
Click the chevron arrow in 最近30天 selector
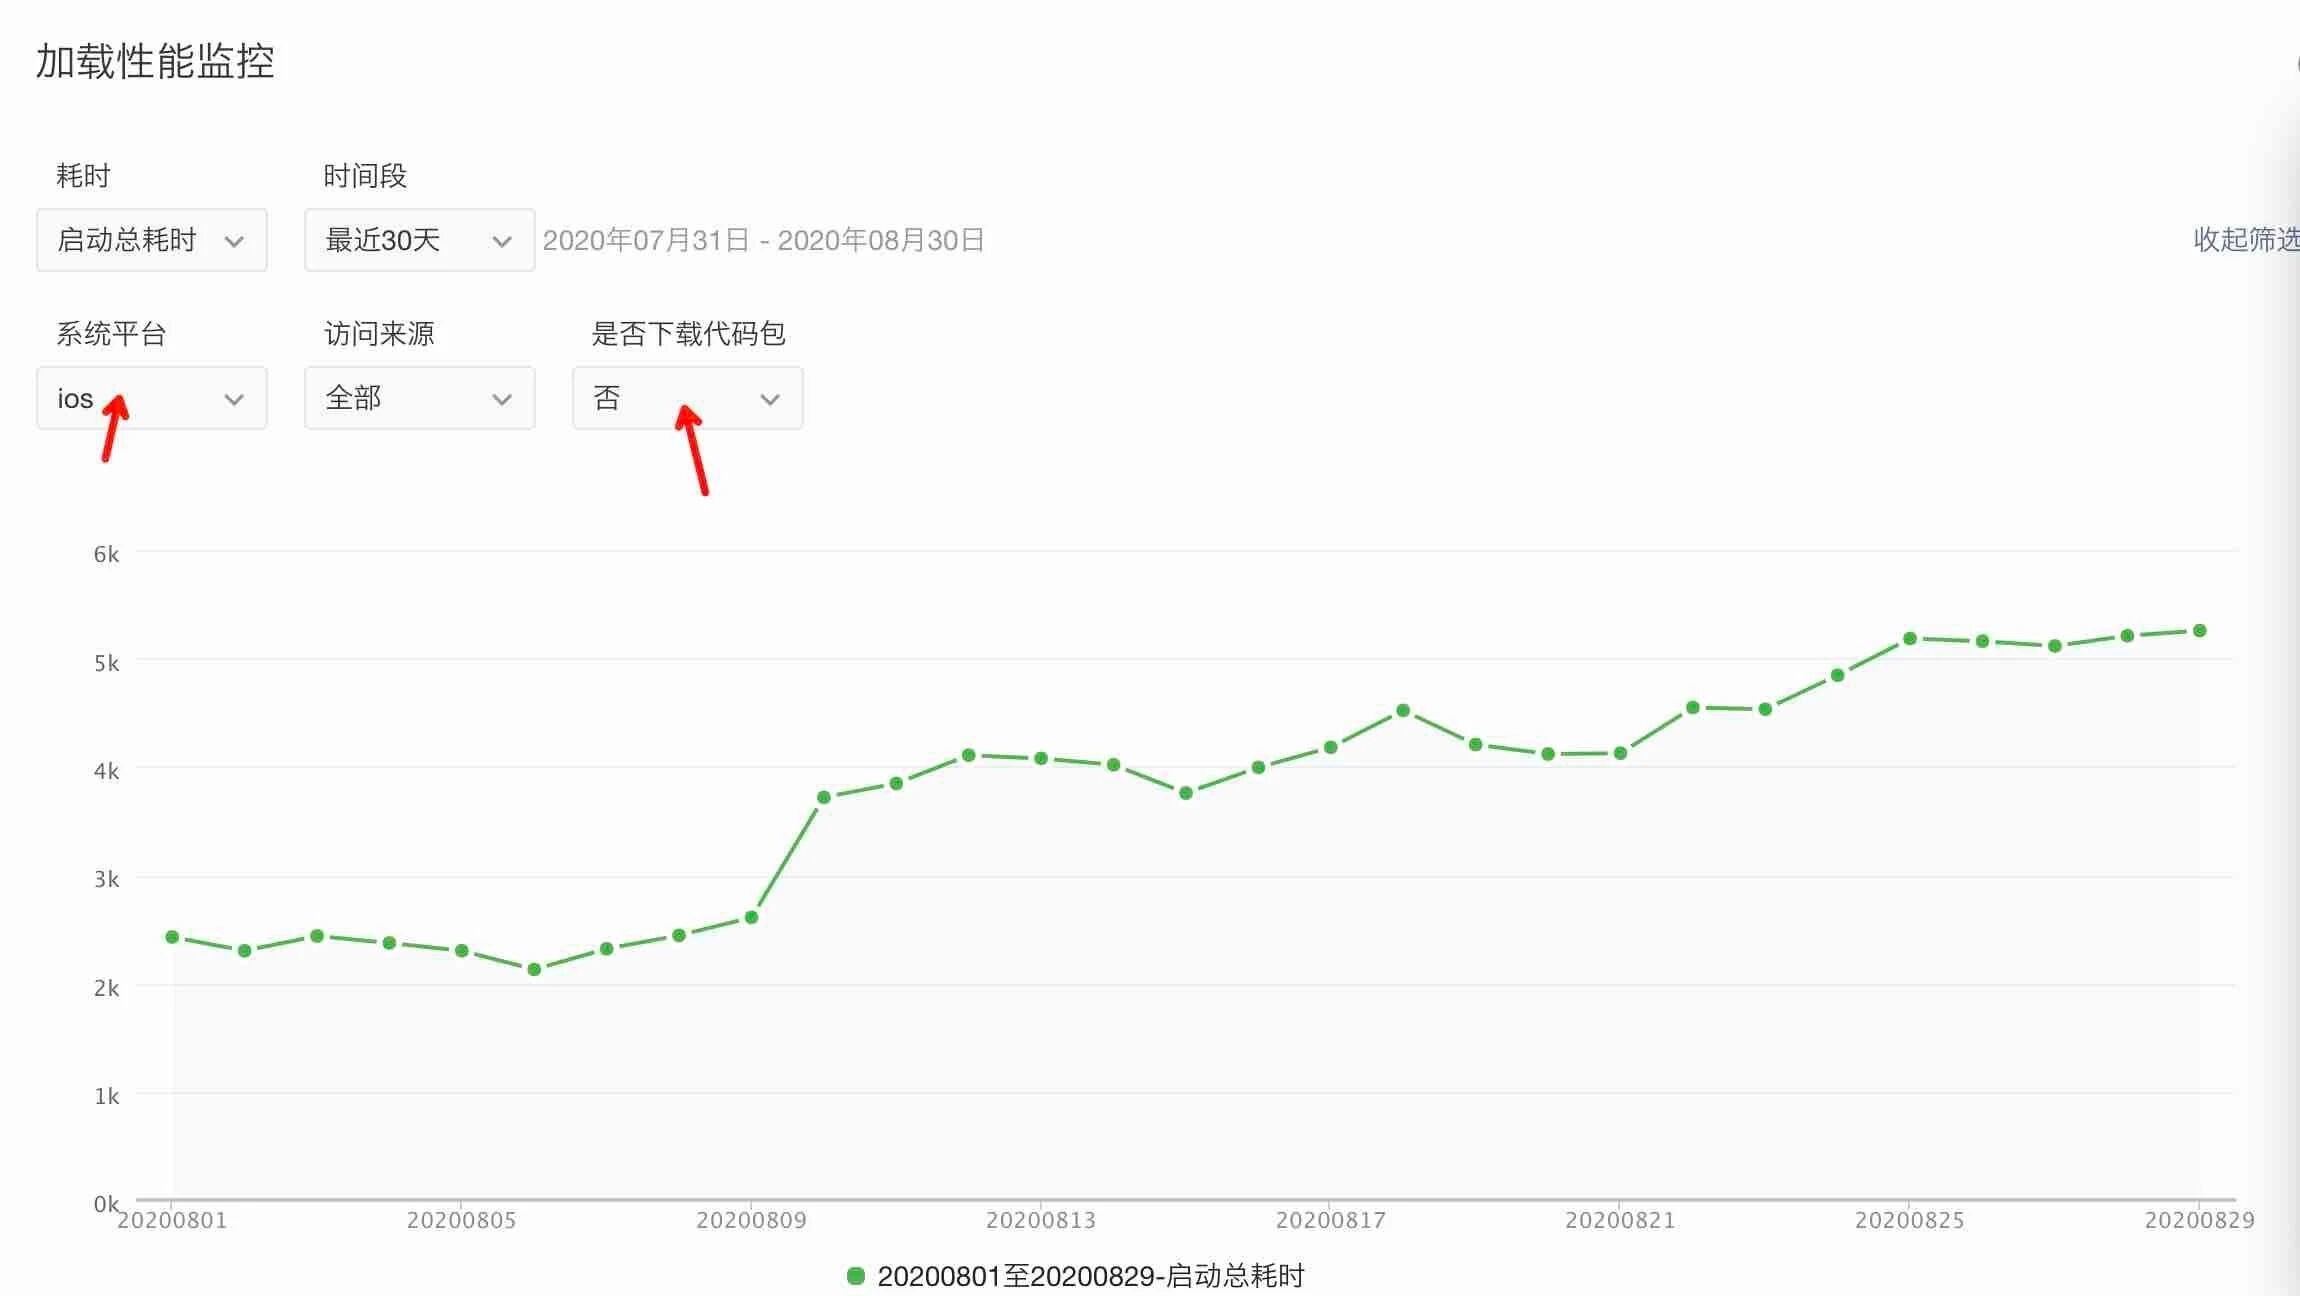tap(502, 241)
